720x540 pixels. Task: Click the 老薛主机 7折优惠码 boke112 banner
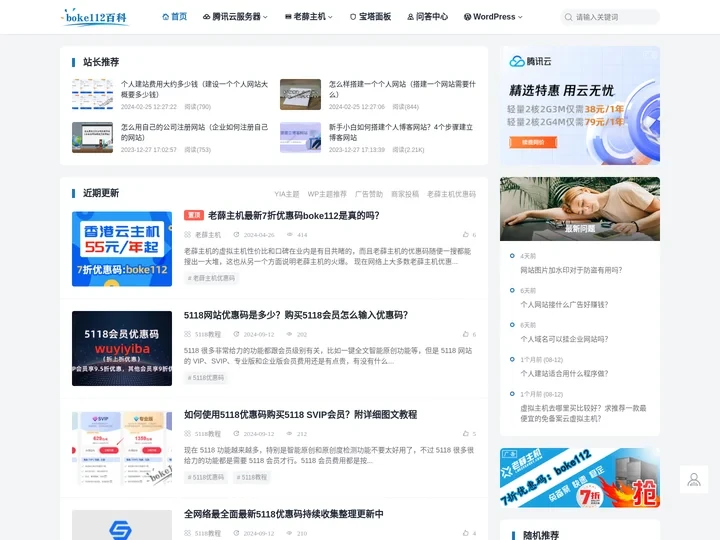(x=580, y=478)
